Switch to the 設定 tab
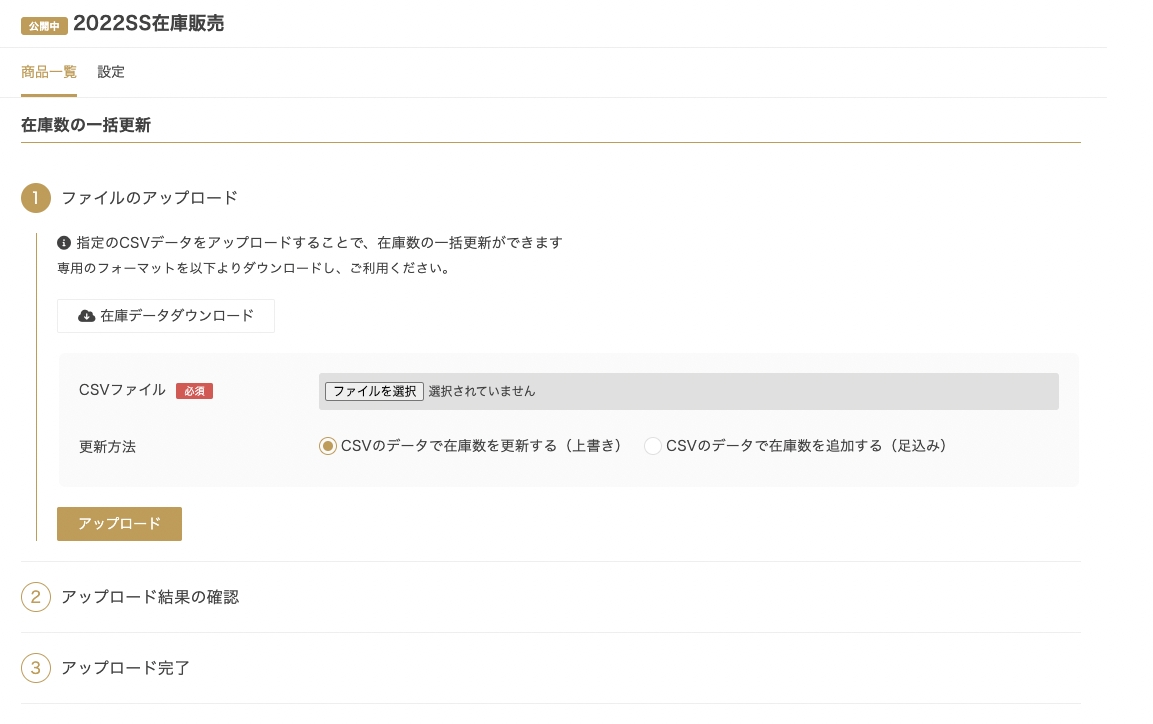This screenshot has height=724, width=1153. 111,72
